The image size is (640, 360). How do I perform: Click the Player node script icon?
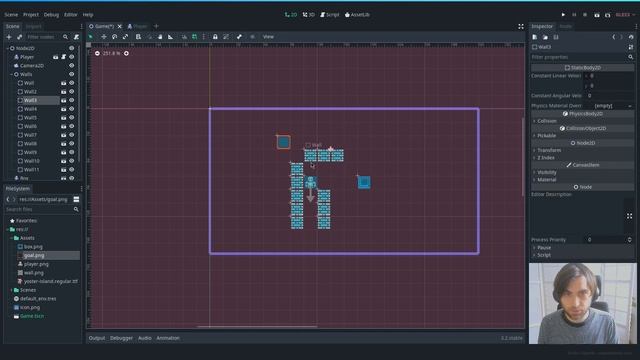coord(64,57)
